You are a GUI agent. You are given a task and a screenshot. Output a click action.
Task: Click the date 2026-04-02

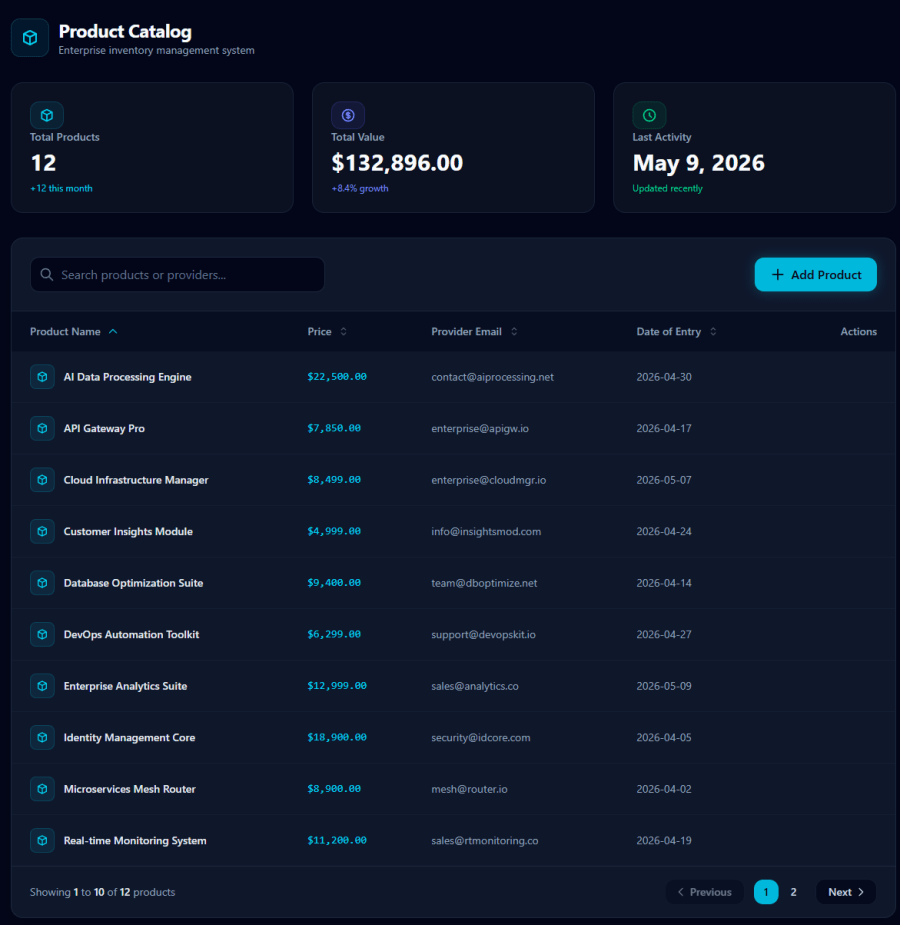click(x=664, y=789)
